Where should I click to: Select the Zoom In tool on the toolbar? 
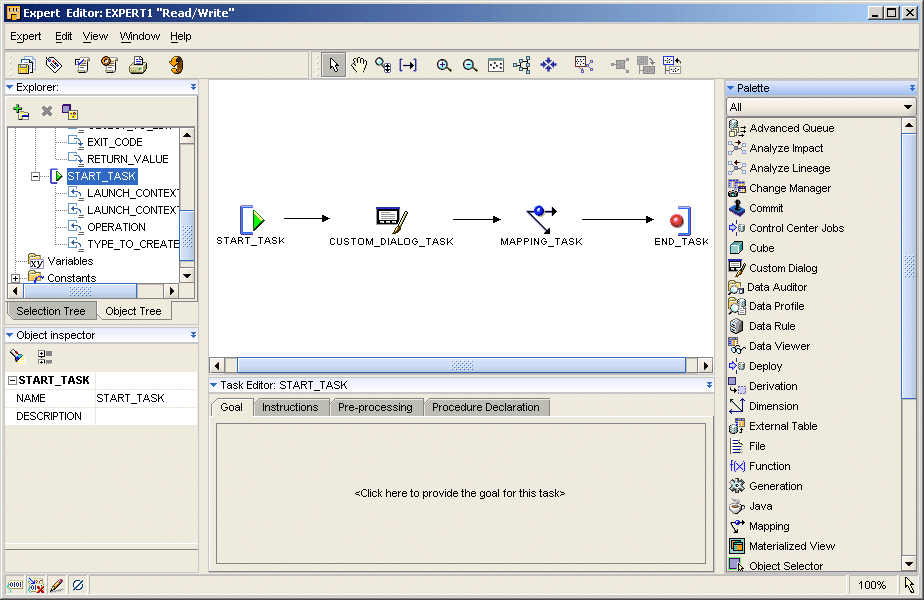pyautogui.click(x=444, y=64)
